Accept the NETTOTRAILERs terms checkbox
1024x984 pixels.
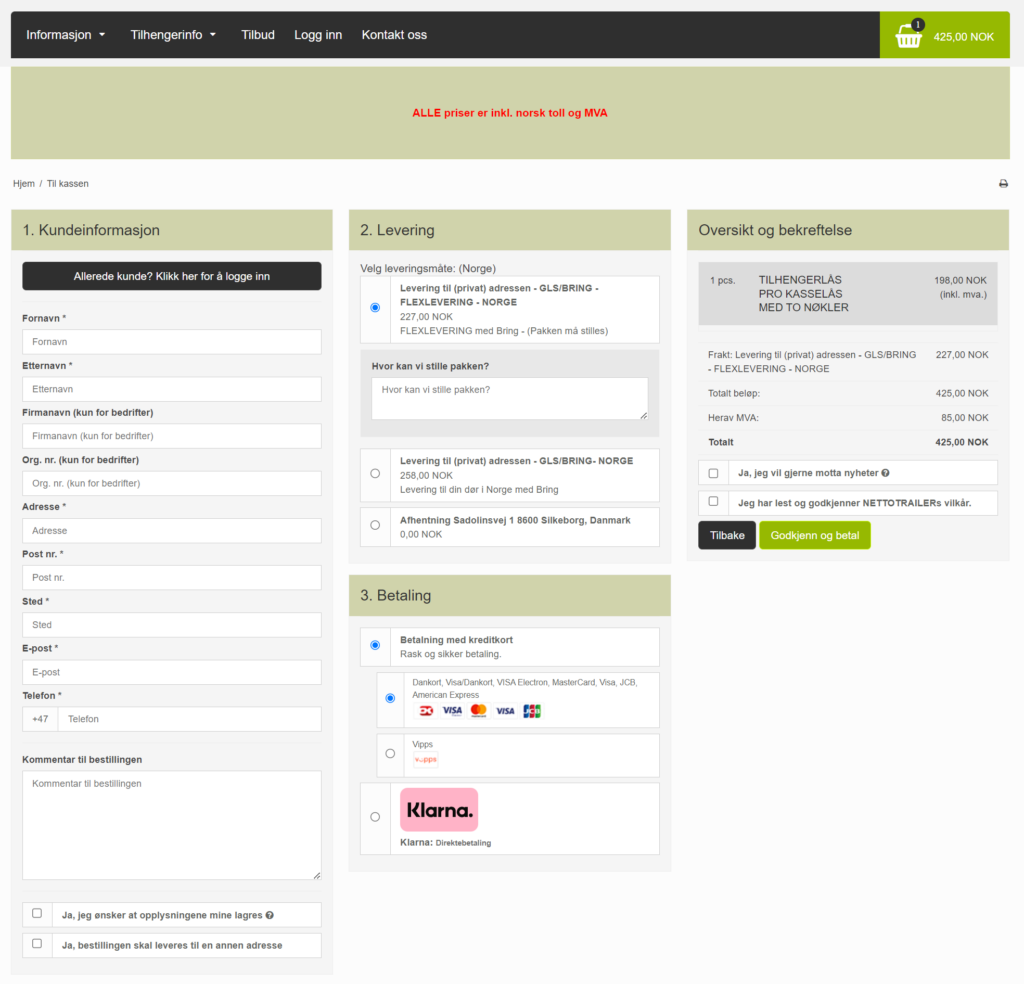(713, 502)
